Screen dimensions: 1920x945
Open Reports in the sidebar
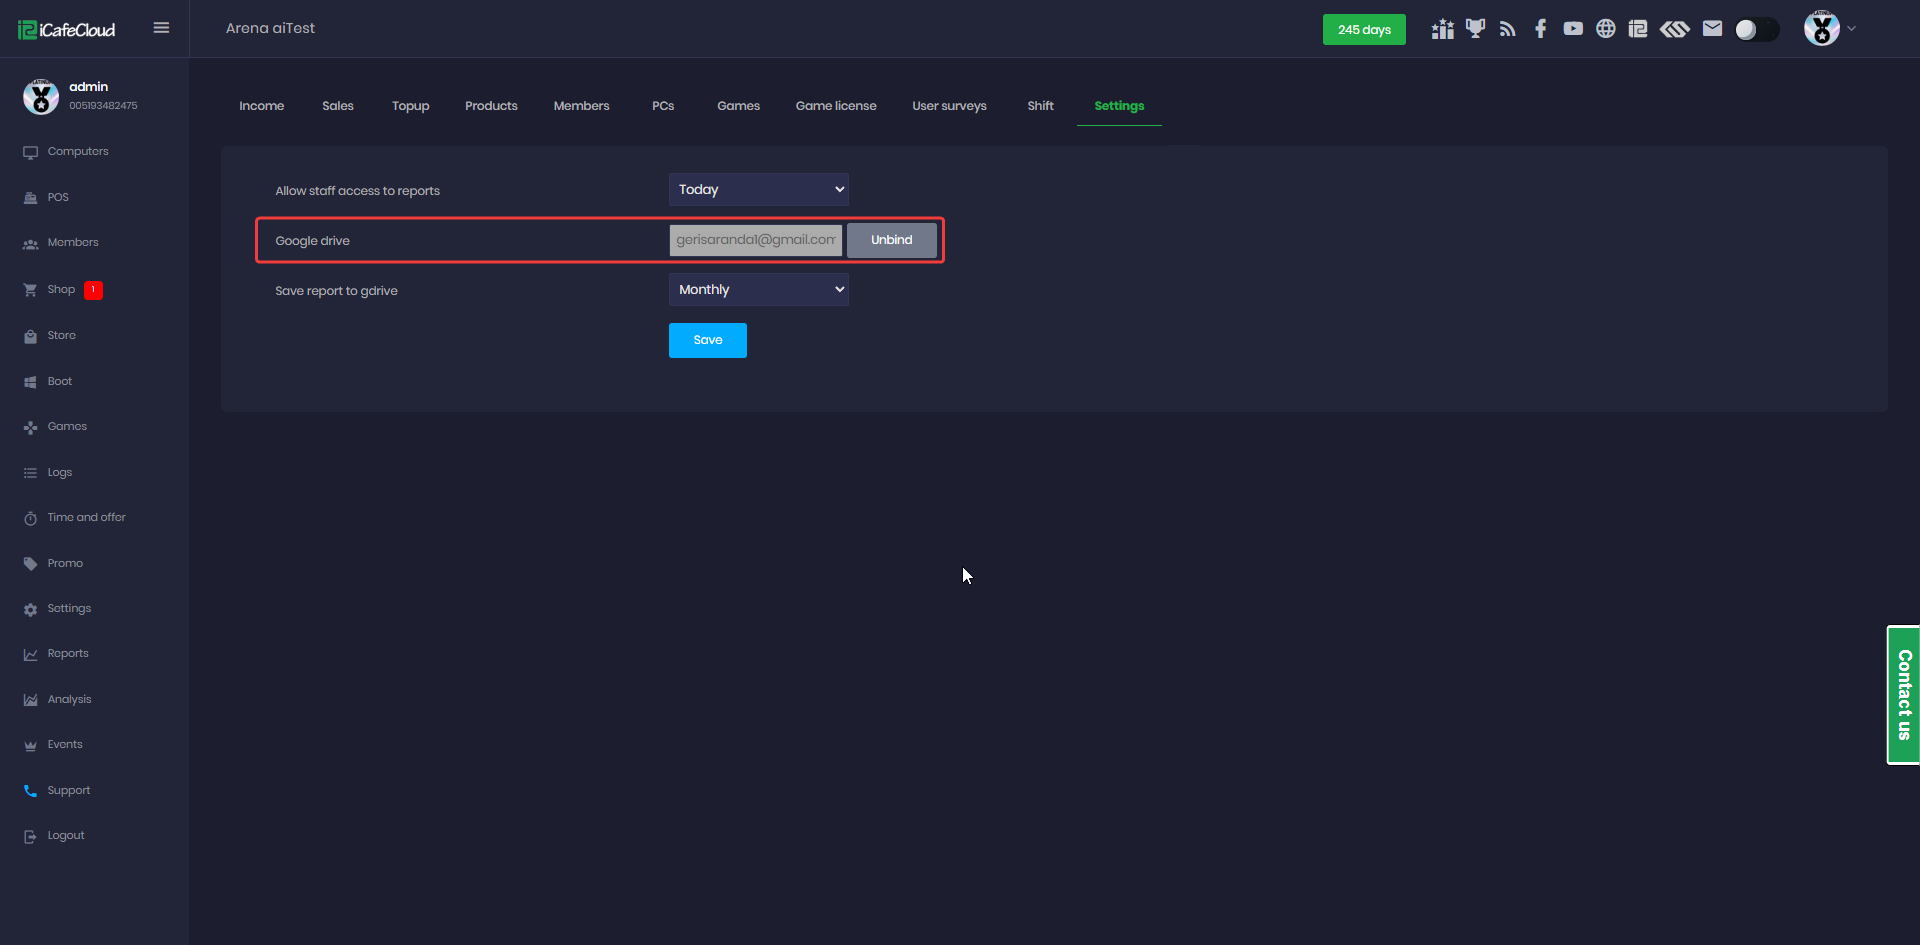[68, 654]
